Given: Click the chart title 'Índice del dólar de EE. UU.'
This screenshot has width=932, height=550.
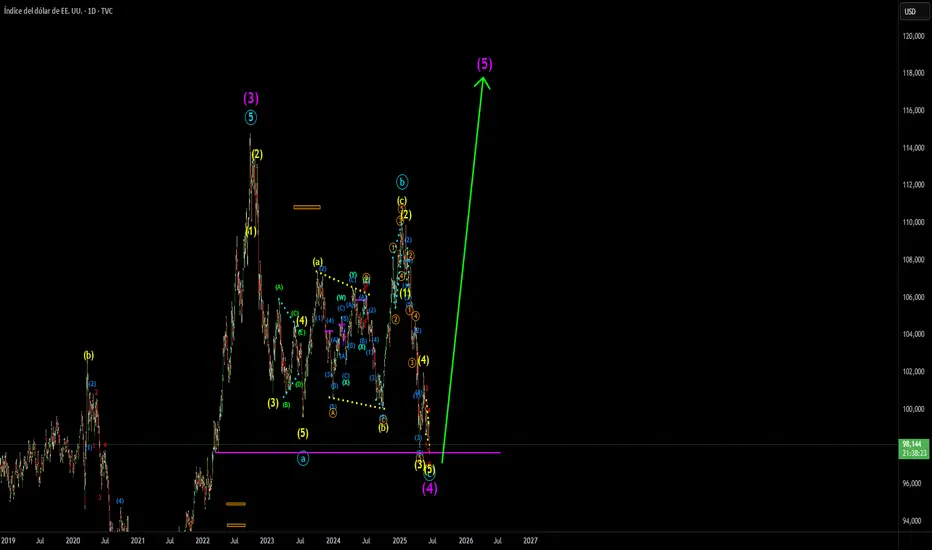Looking at the screenshot, I should coord(43,11).
